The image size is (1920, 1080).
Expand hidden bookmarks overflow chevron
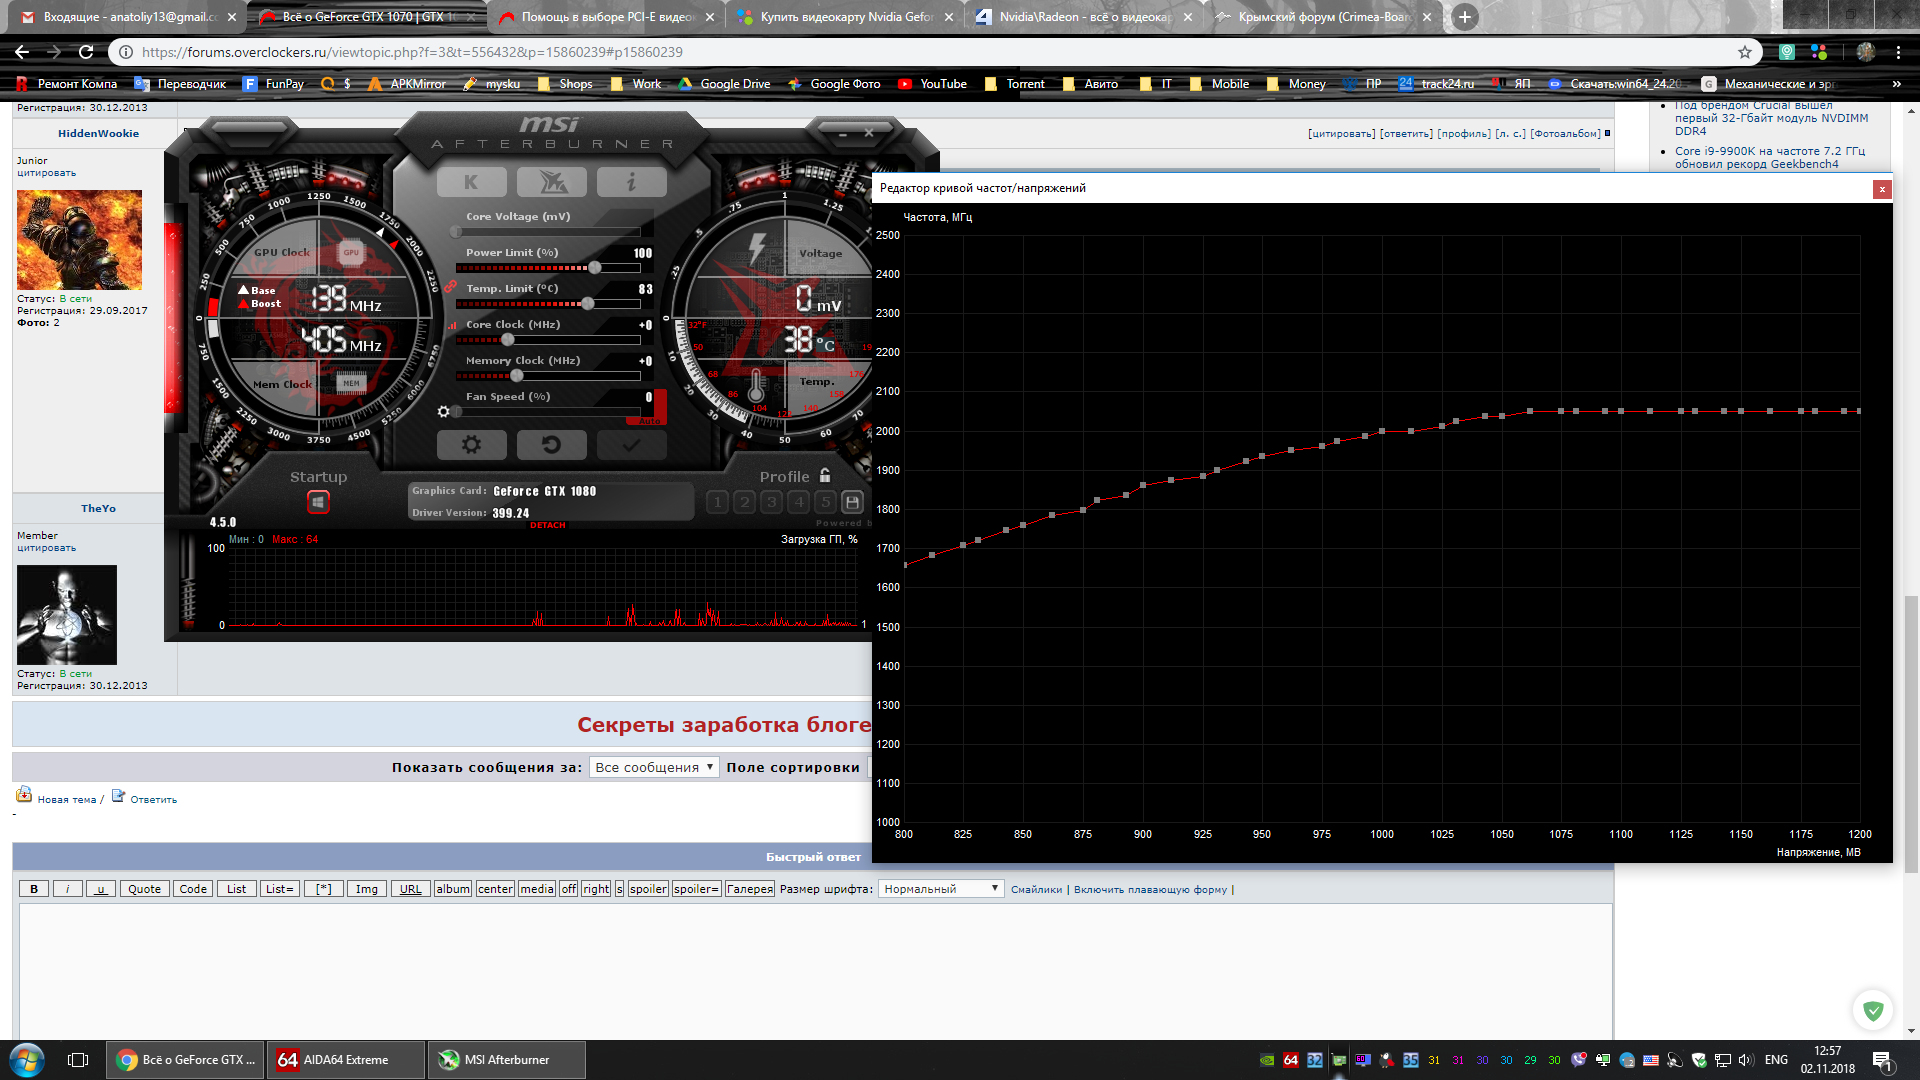coord(1896,84)
